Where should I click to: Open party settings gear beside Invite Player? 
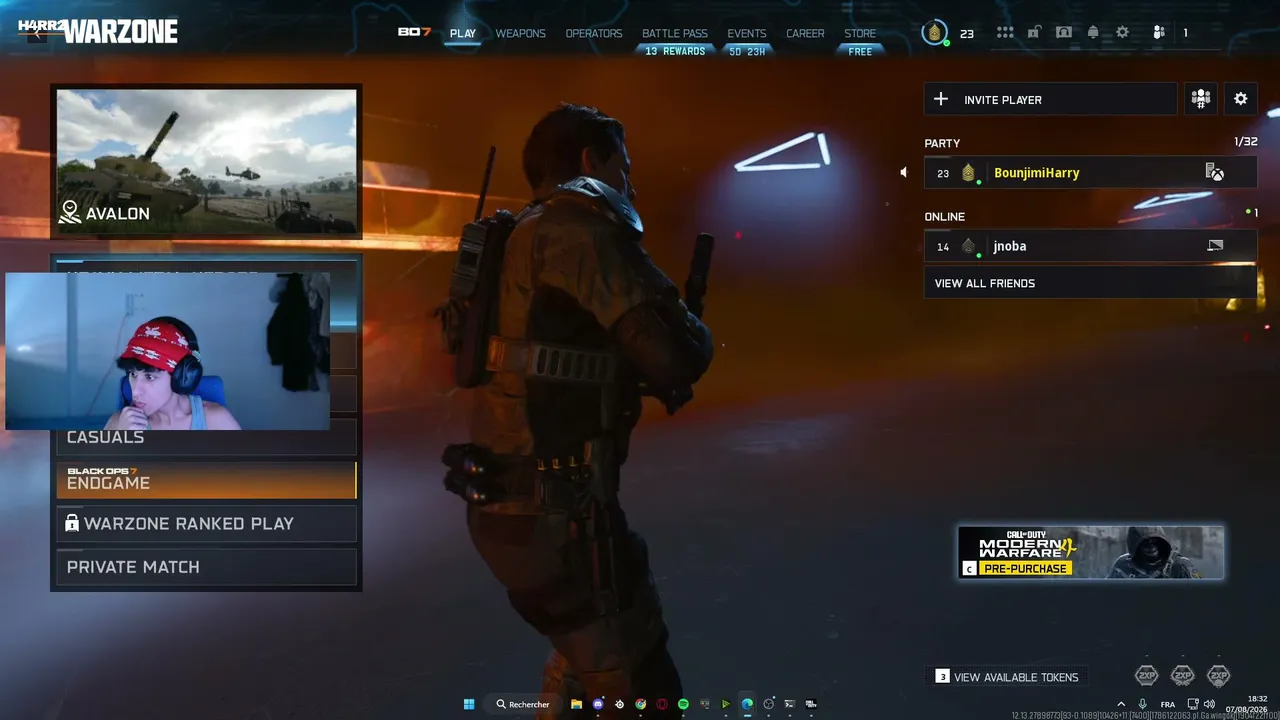(x=1241, y=99)
